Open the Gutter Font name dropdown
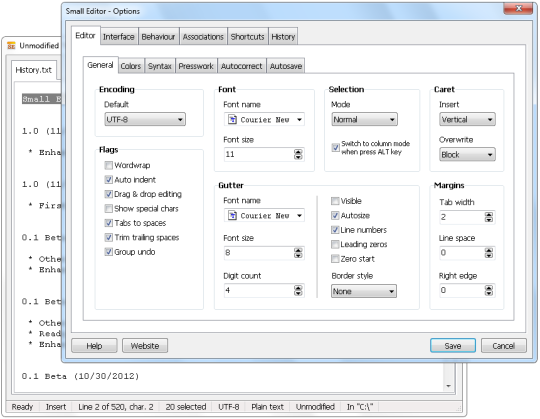This screenshot has height=419, width=540. [x=264, y=216]
